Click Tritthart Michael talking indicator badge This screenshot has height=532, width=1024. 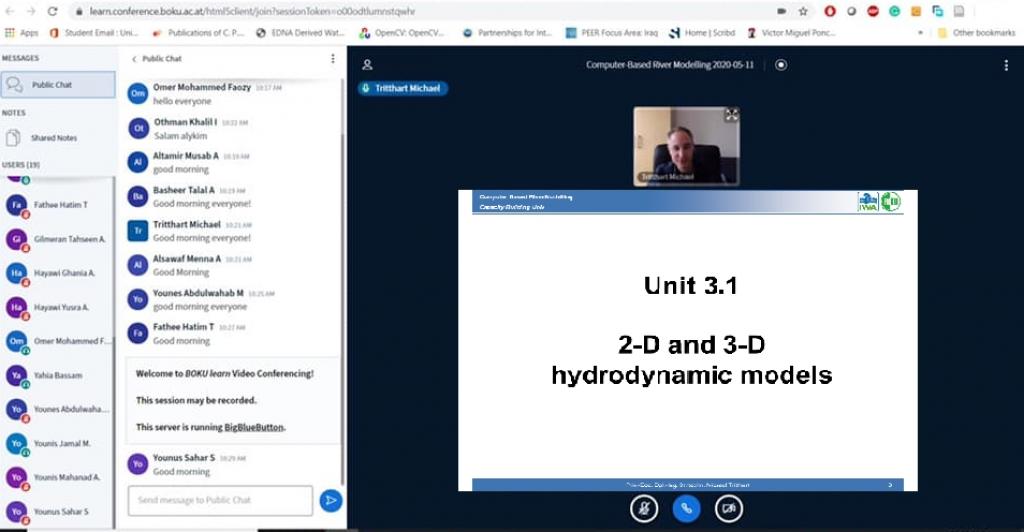tap(404, 88)
